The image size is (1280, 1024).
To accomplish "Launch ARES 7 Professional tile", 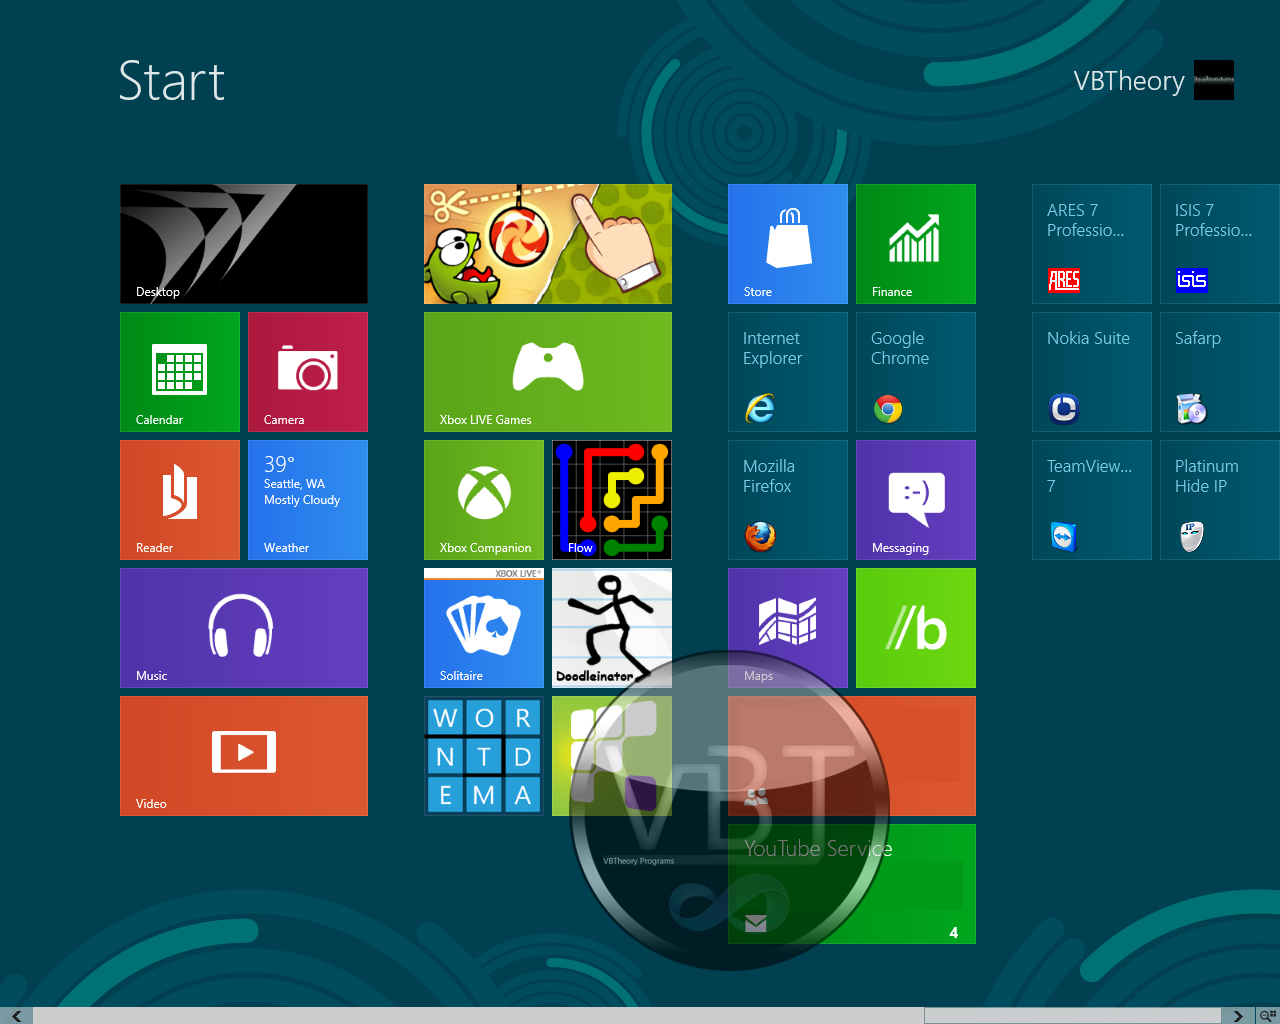I will point(1092,244).
